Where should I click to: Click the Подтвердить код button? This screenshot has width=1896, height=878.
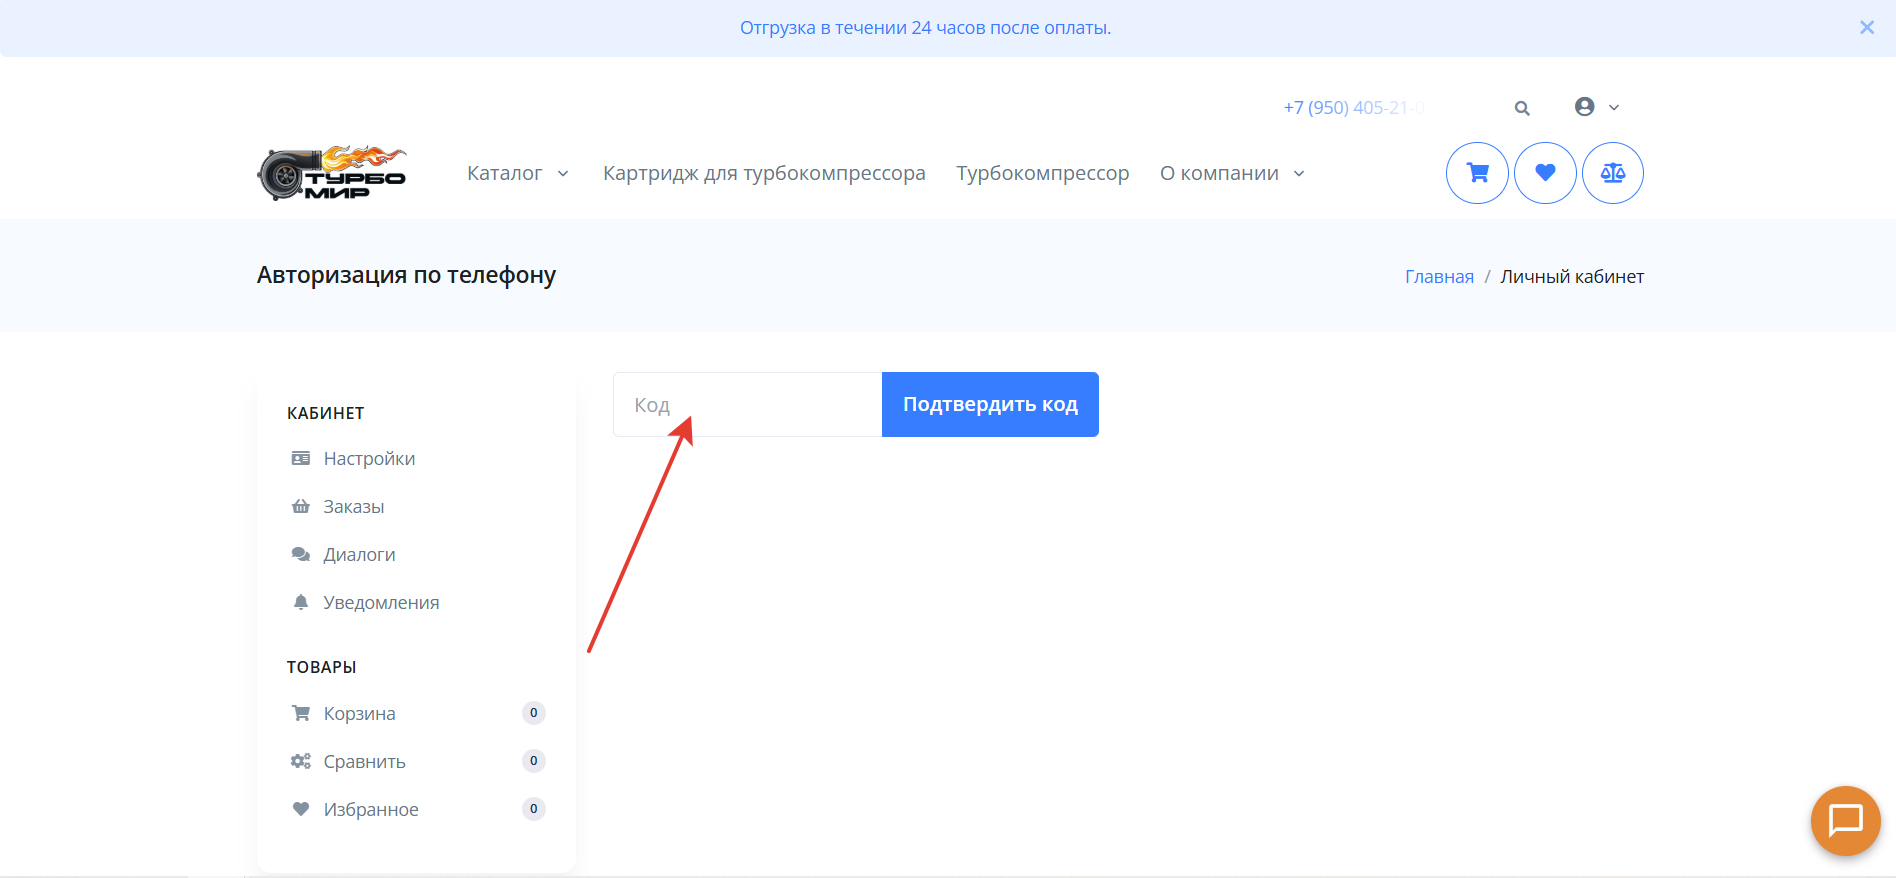pyautogui.click(x=990, y=405)
